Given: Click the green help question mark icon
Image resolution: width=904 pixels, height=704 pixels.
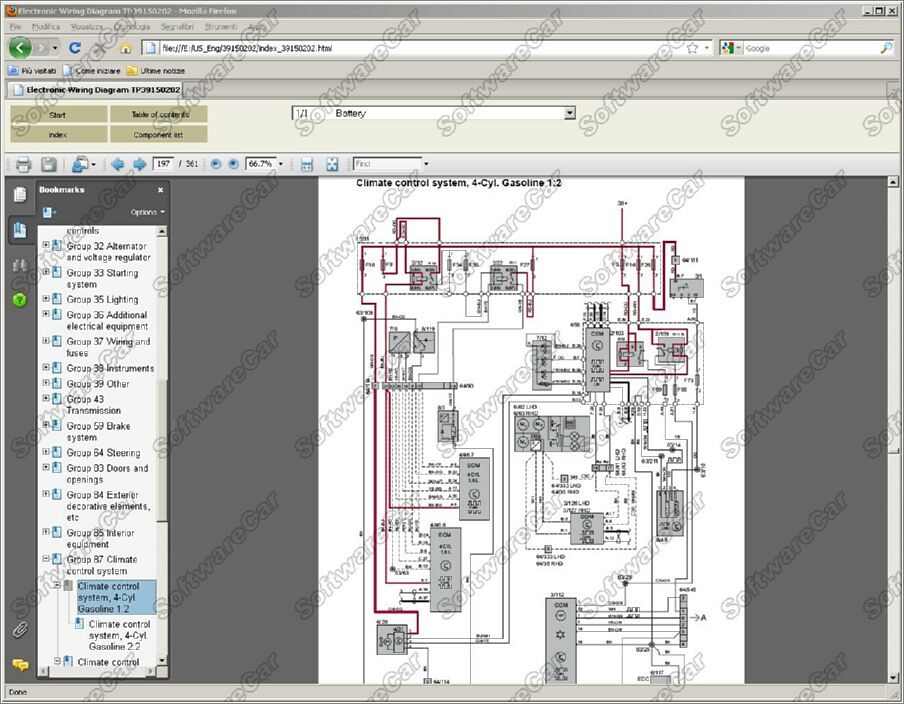Looking at the screenshot, I should pos(19,299).
